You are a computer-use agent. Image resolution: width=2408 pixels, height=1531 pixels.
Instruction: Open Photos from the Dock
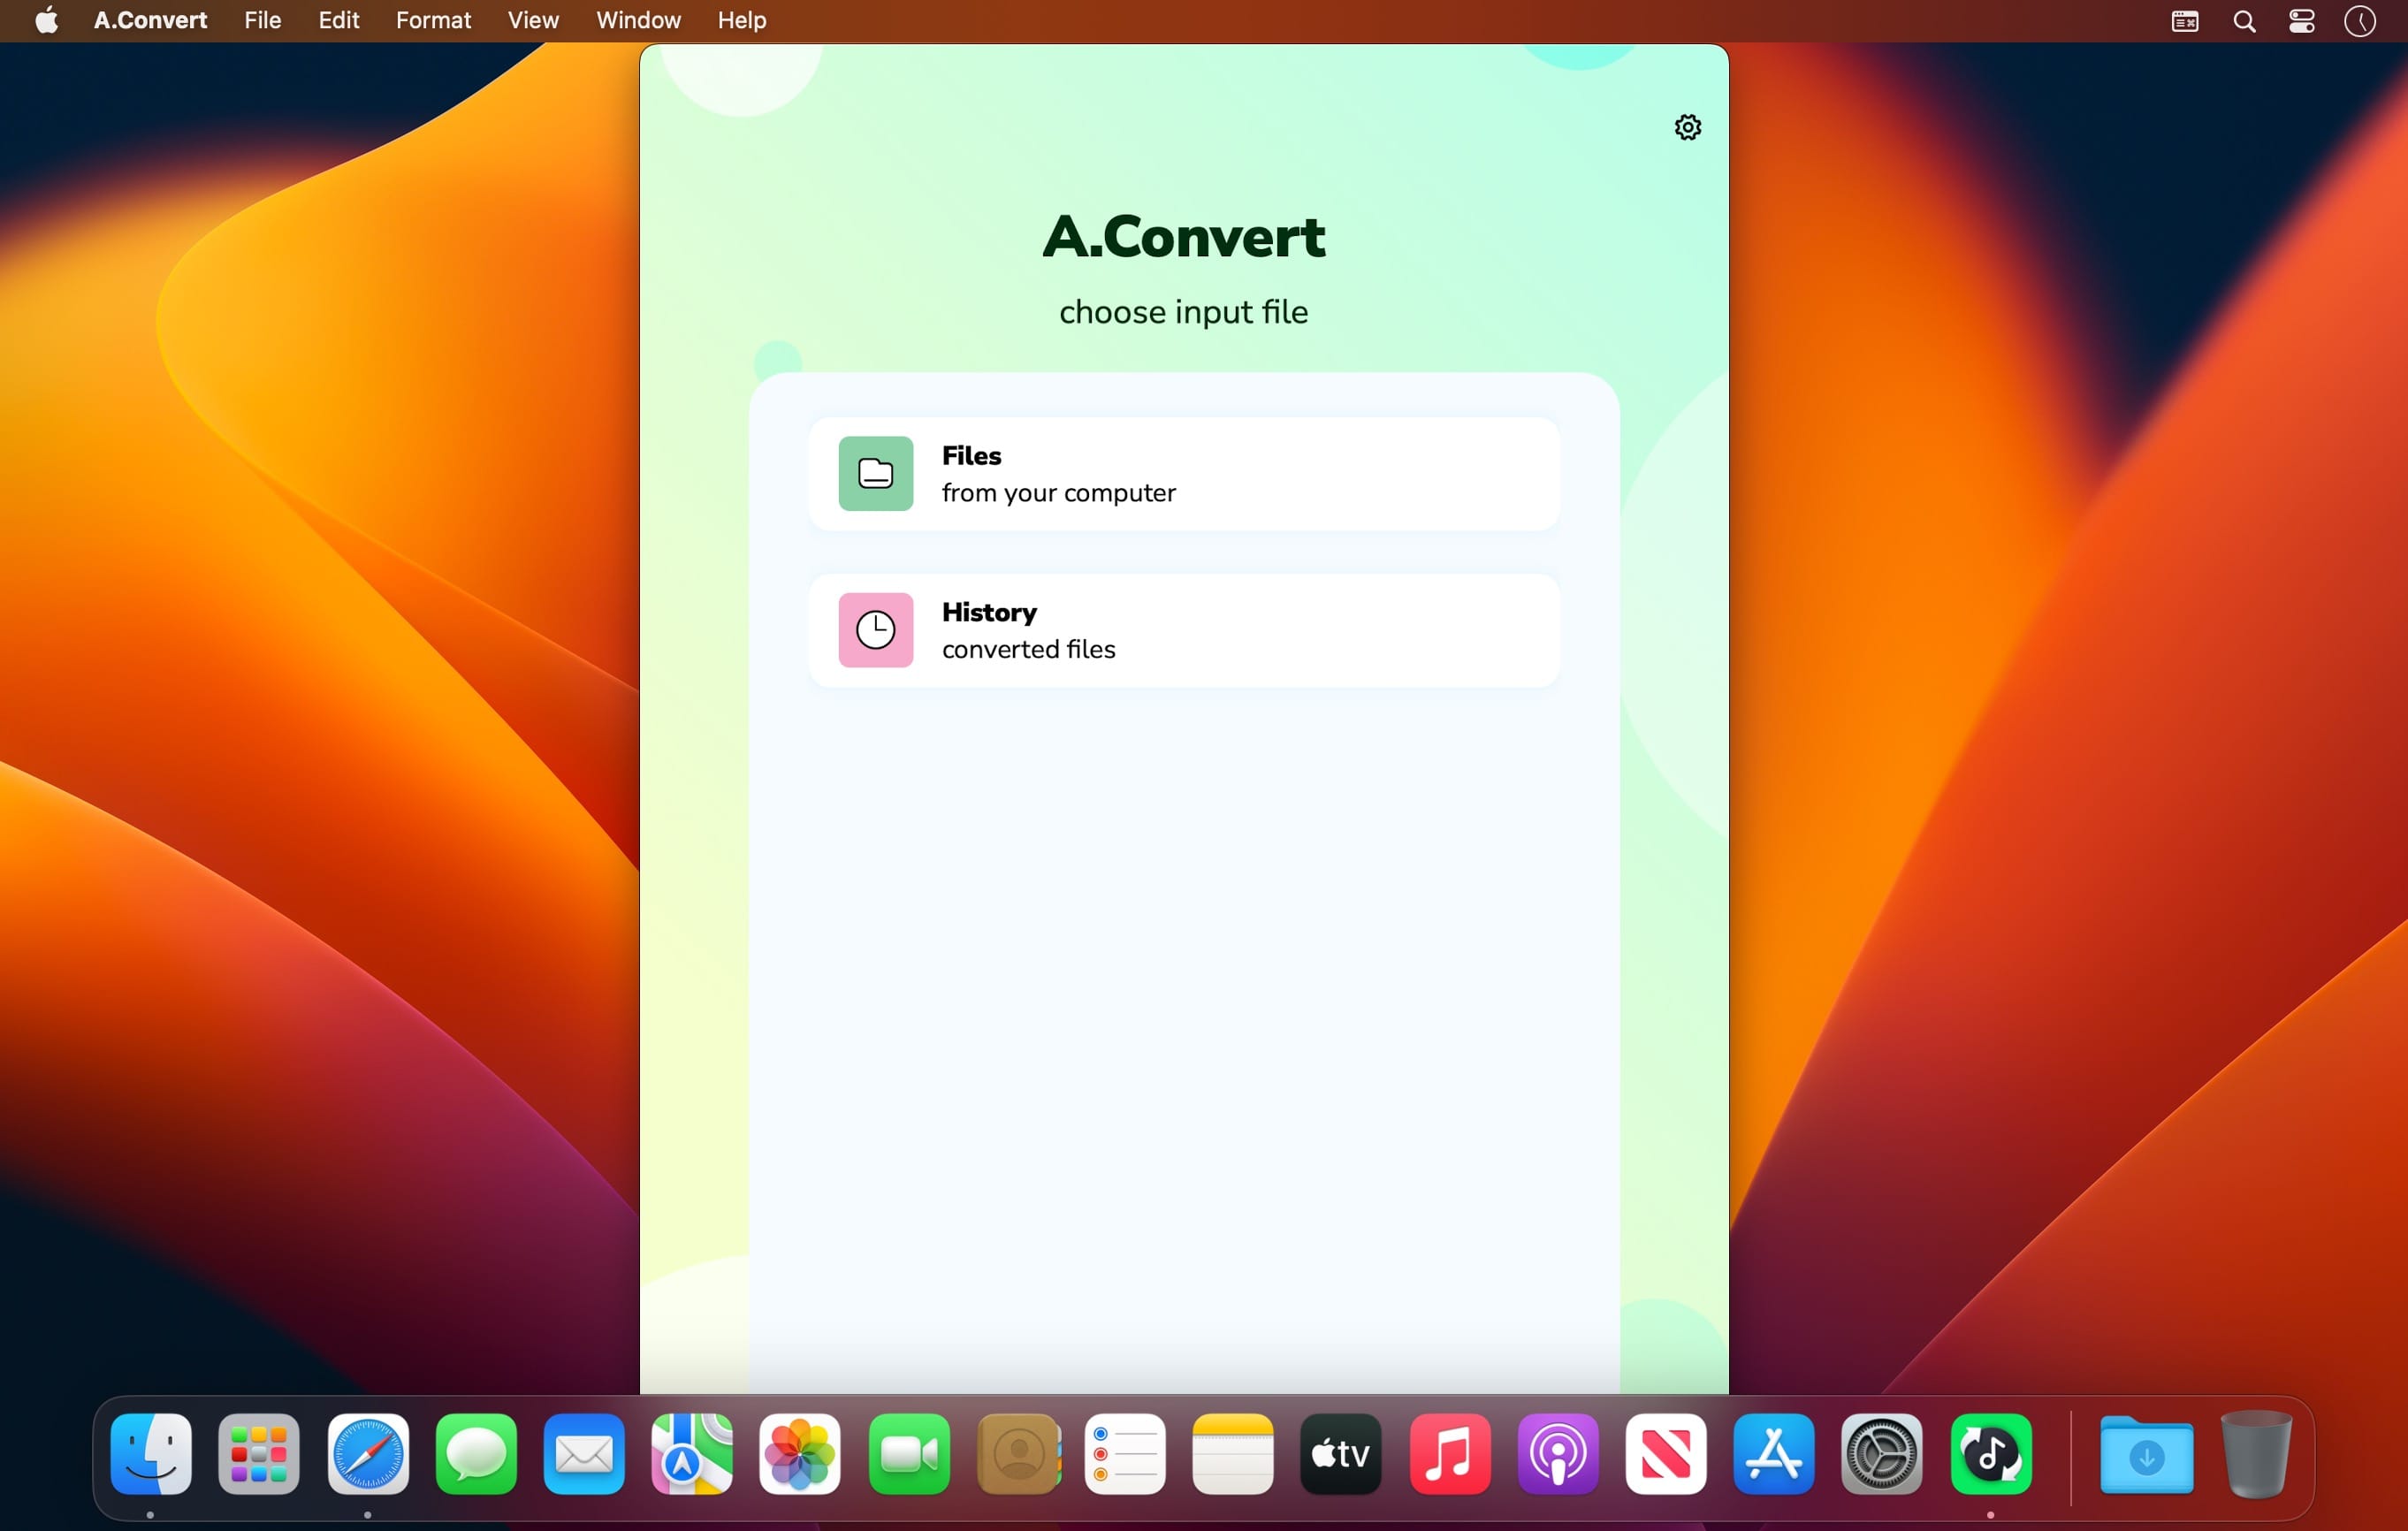point(800,1454)
